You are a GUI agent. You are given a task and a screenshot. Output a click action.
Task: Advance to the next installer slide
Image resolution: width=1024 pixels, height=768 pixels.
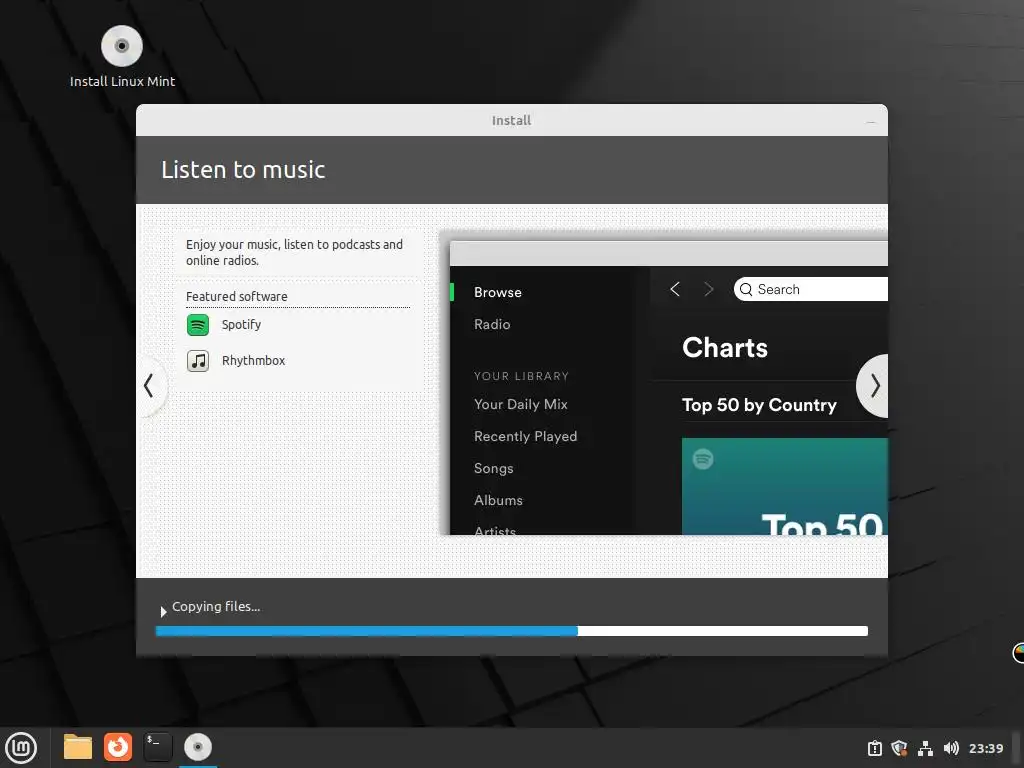(874, 386)
